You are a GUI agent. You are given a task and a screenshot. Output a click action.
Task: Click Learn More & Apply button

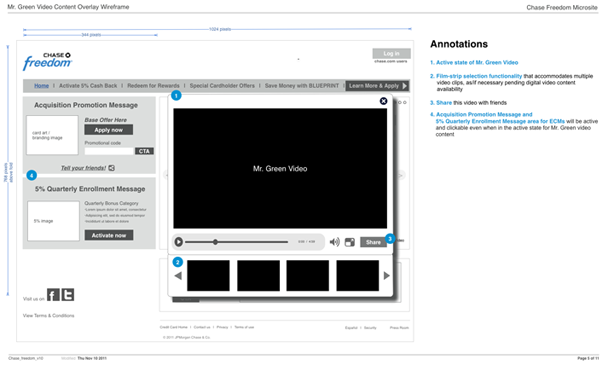[377, 86]
